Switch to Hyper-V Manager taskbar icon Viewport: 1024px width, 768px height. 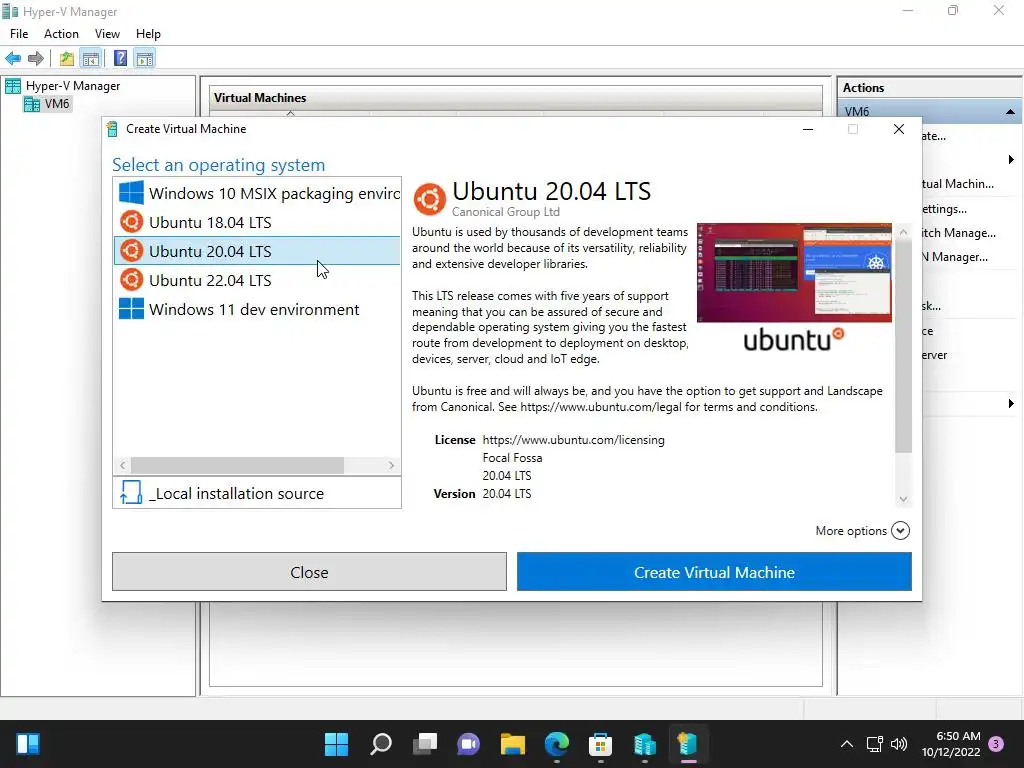tap(645, 744)
